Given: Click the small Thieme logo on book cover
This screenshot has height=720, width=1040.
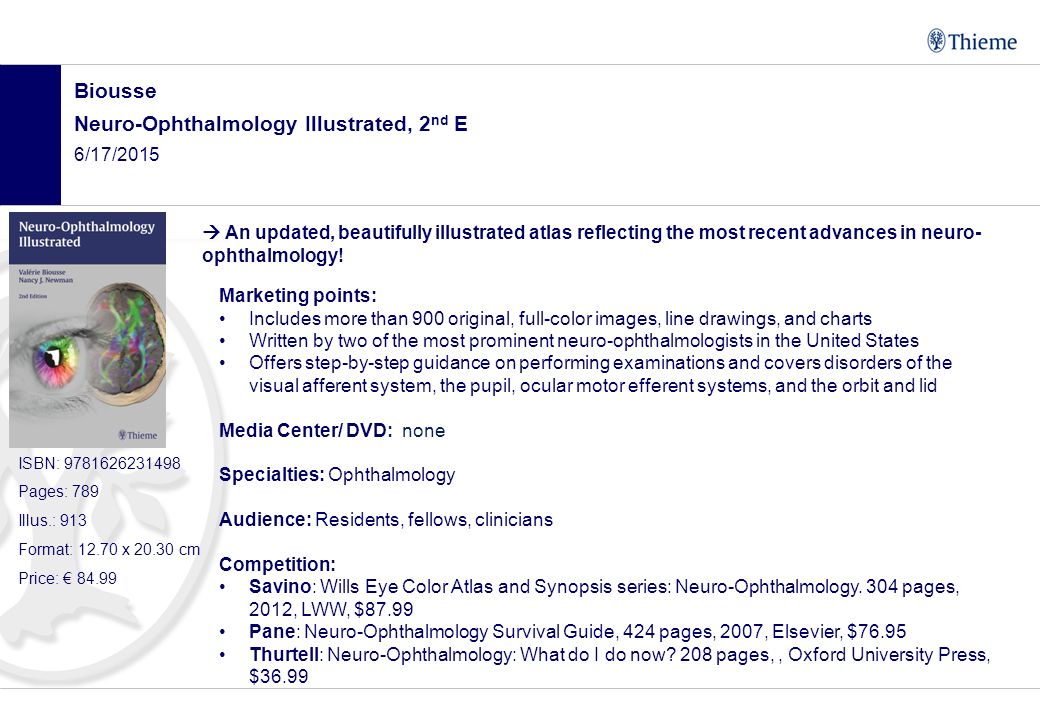Looking at the screenshot, I should 137,435.
